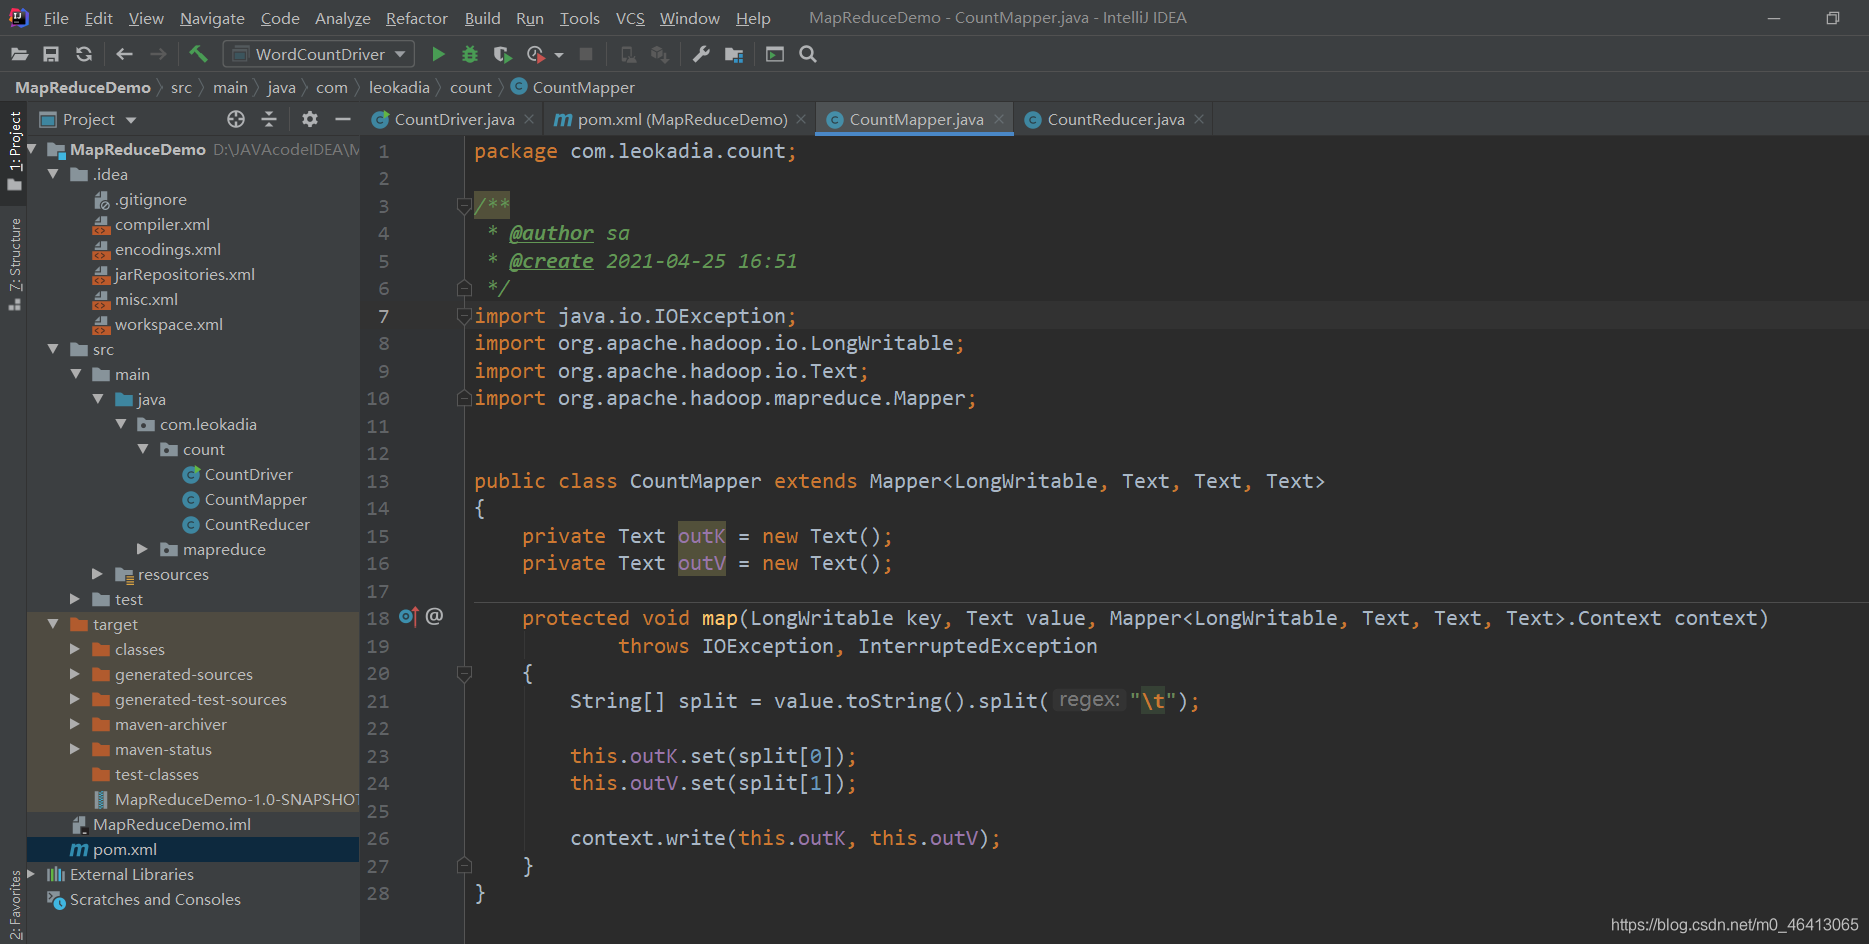Screen dimensions: 1869x944
Task: Click the Help menu
Action: (x=753, y=18)
